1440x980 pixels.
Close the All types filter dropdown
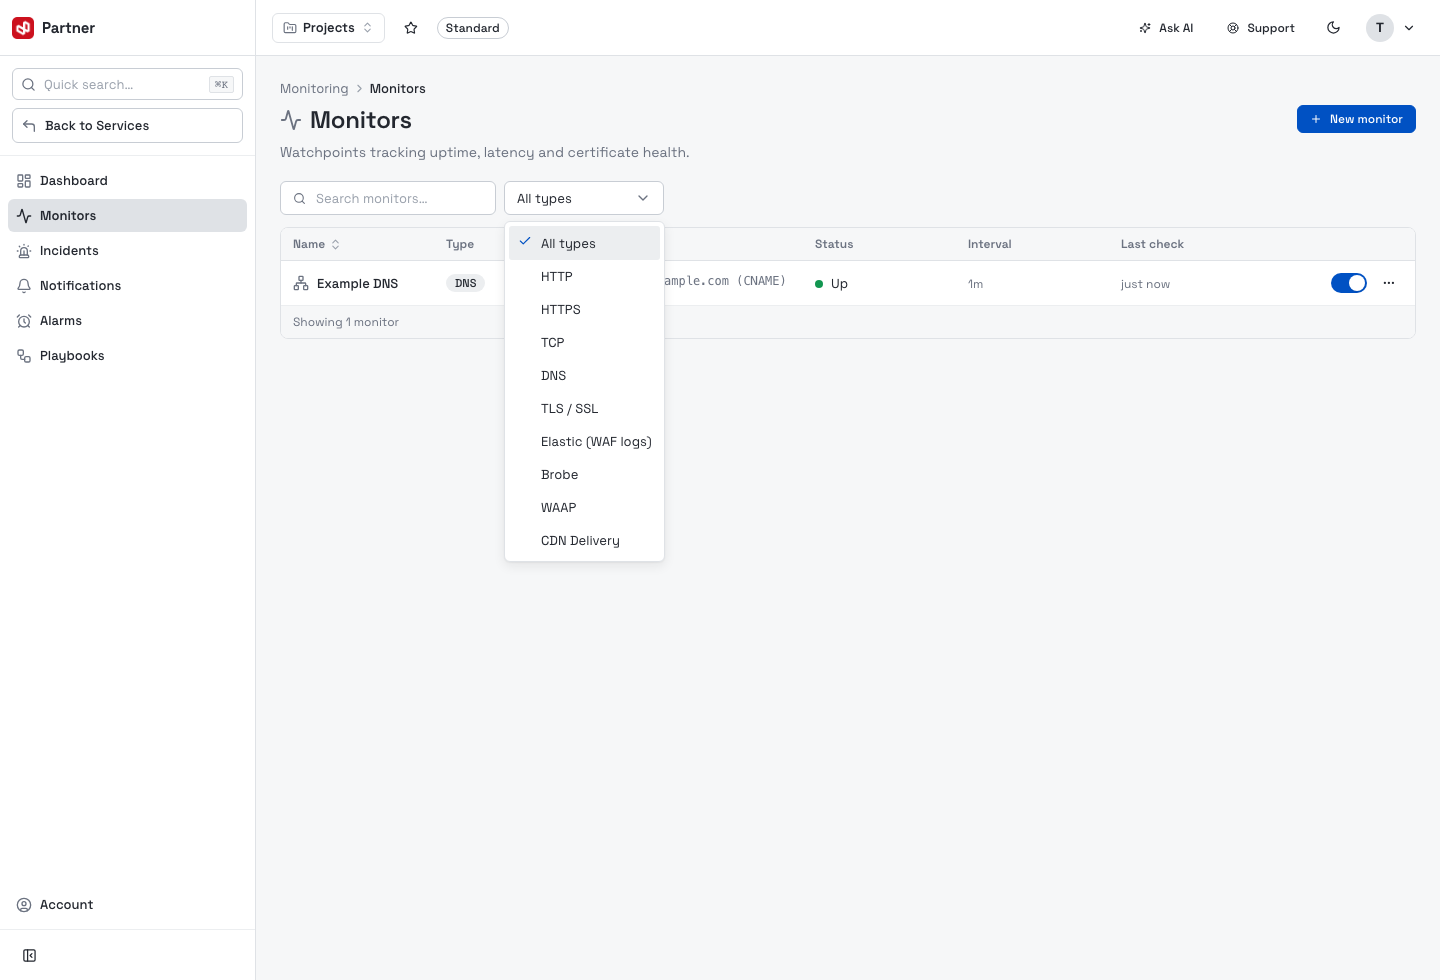point(584,198)
